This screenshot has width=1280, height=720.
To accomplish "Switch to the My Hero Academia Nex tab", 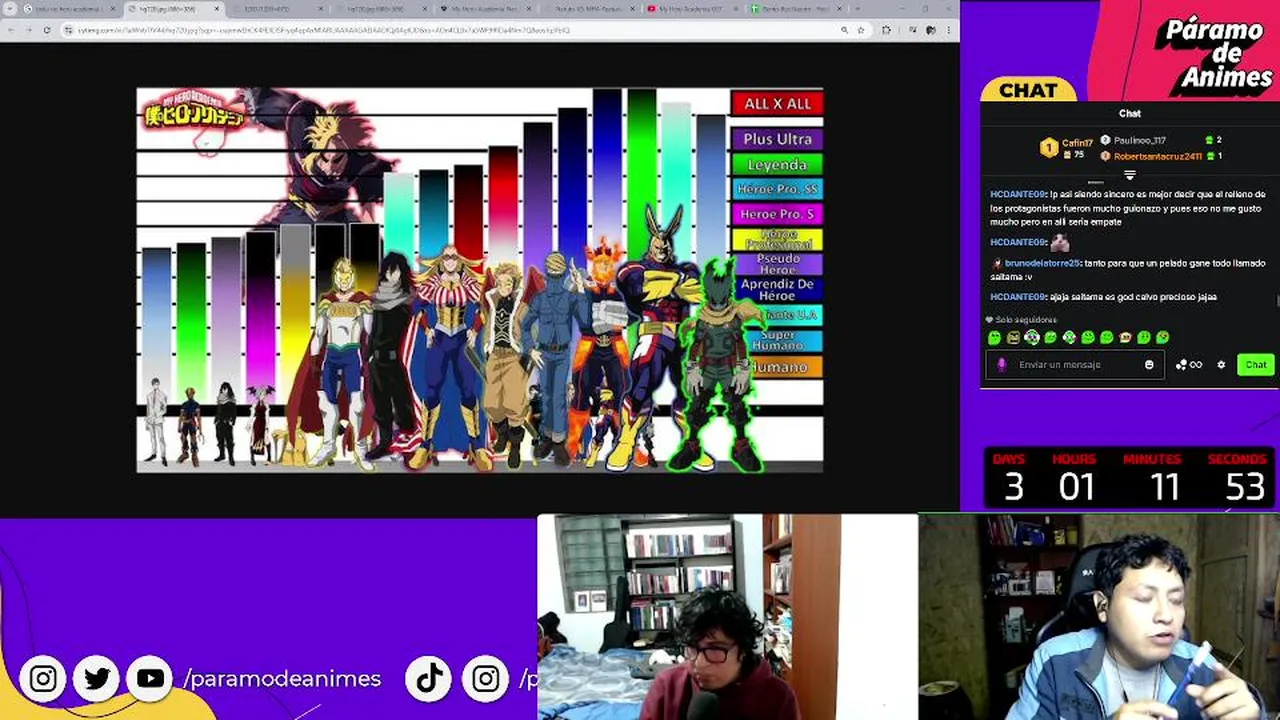I will (x=485, y=9).
